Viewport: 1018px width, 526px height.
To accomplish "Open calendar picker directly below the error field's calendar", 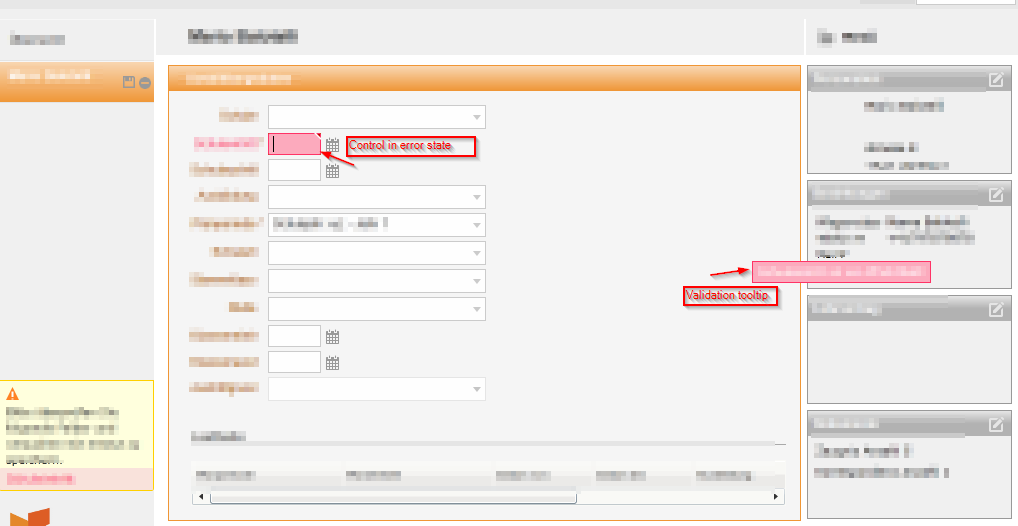I will click(x=332, y=170).
